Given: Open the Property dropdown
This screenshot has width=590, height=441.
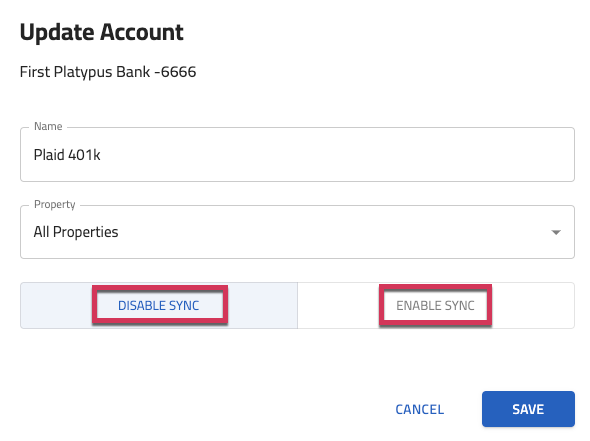Looking at the screenshot, I should 297,232.
